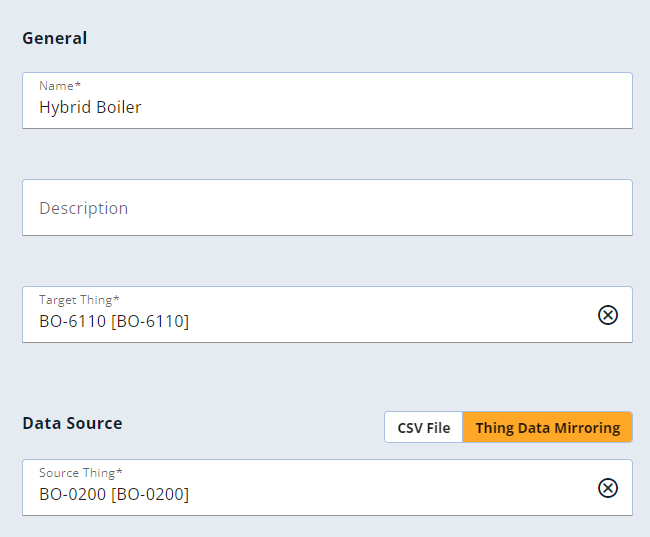Click empty area right of Hybrid Boiler
Image resolution: width=650 pixels, height=537 pixels.
(386, 107)
